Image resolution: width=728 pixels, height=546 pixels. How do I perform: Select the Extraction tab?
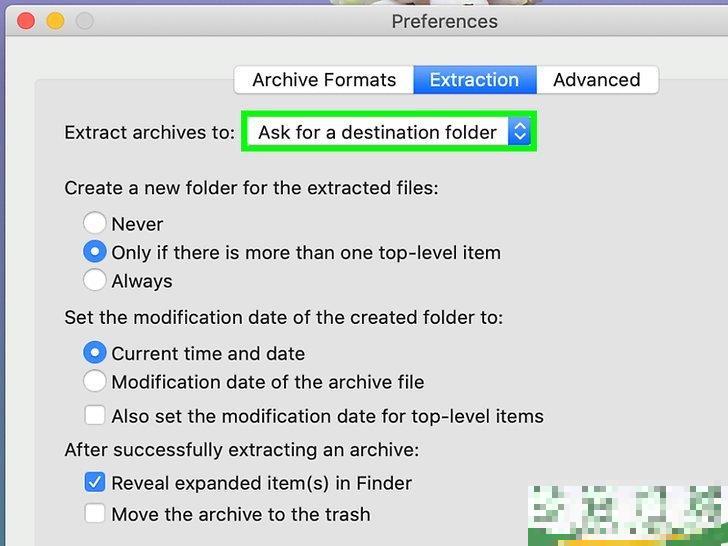pyautogui.click(x=474, y=80)
